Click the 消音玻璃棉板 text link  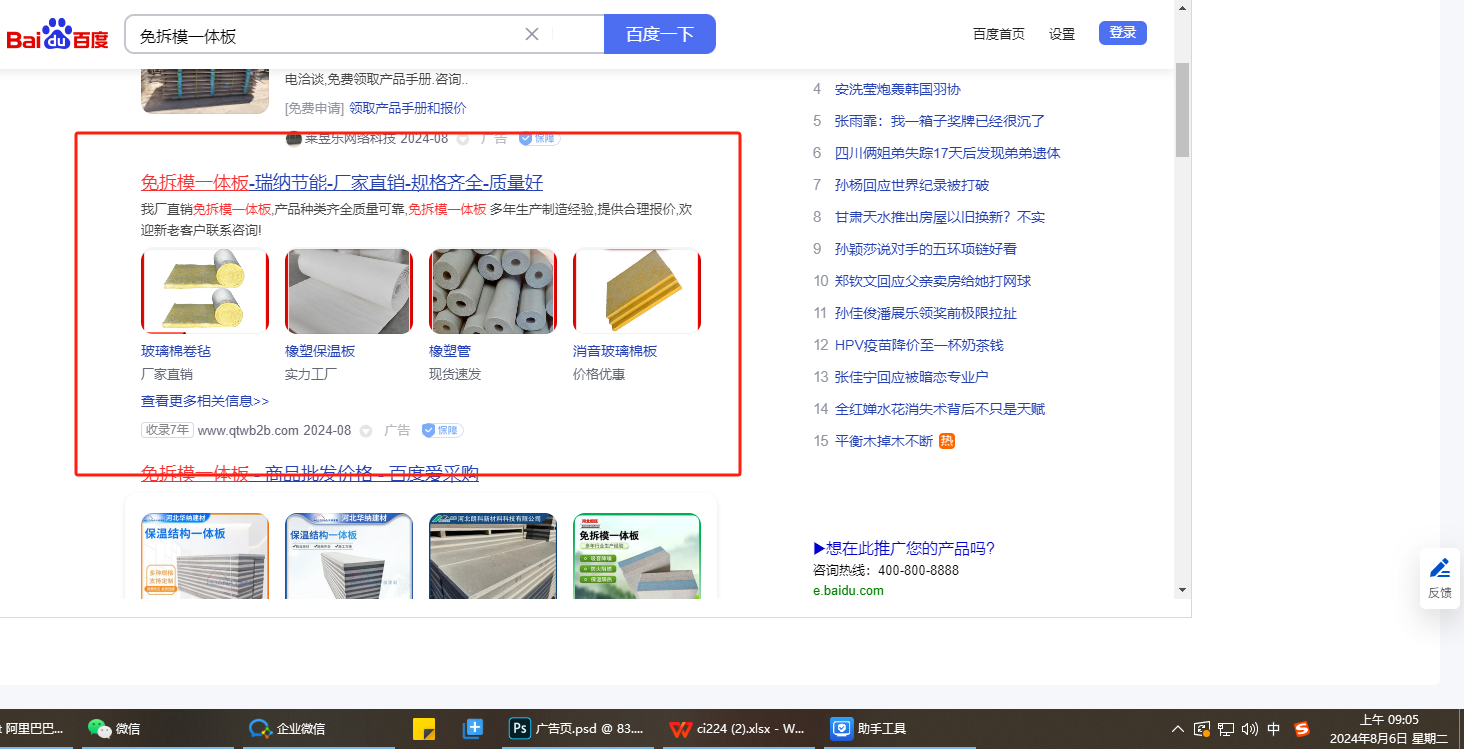pyautogui.click(x=615, y=351)
